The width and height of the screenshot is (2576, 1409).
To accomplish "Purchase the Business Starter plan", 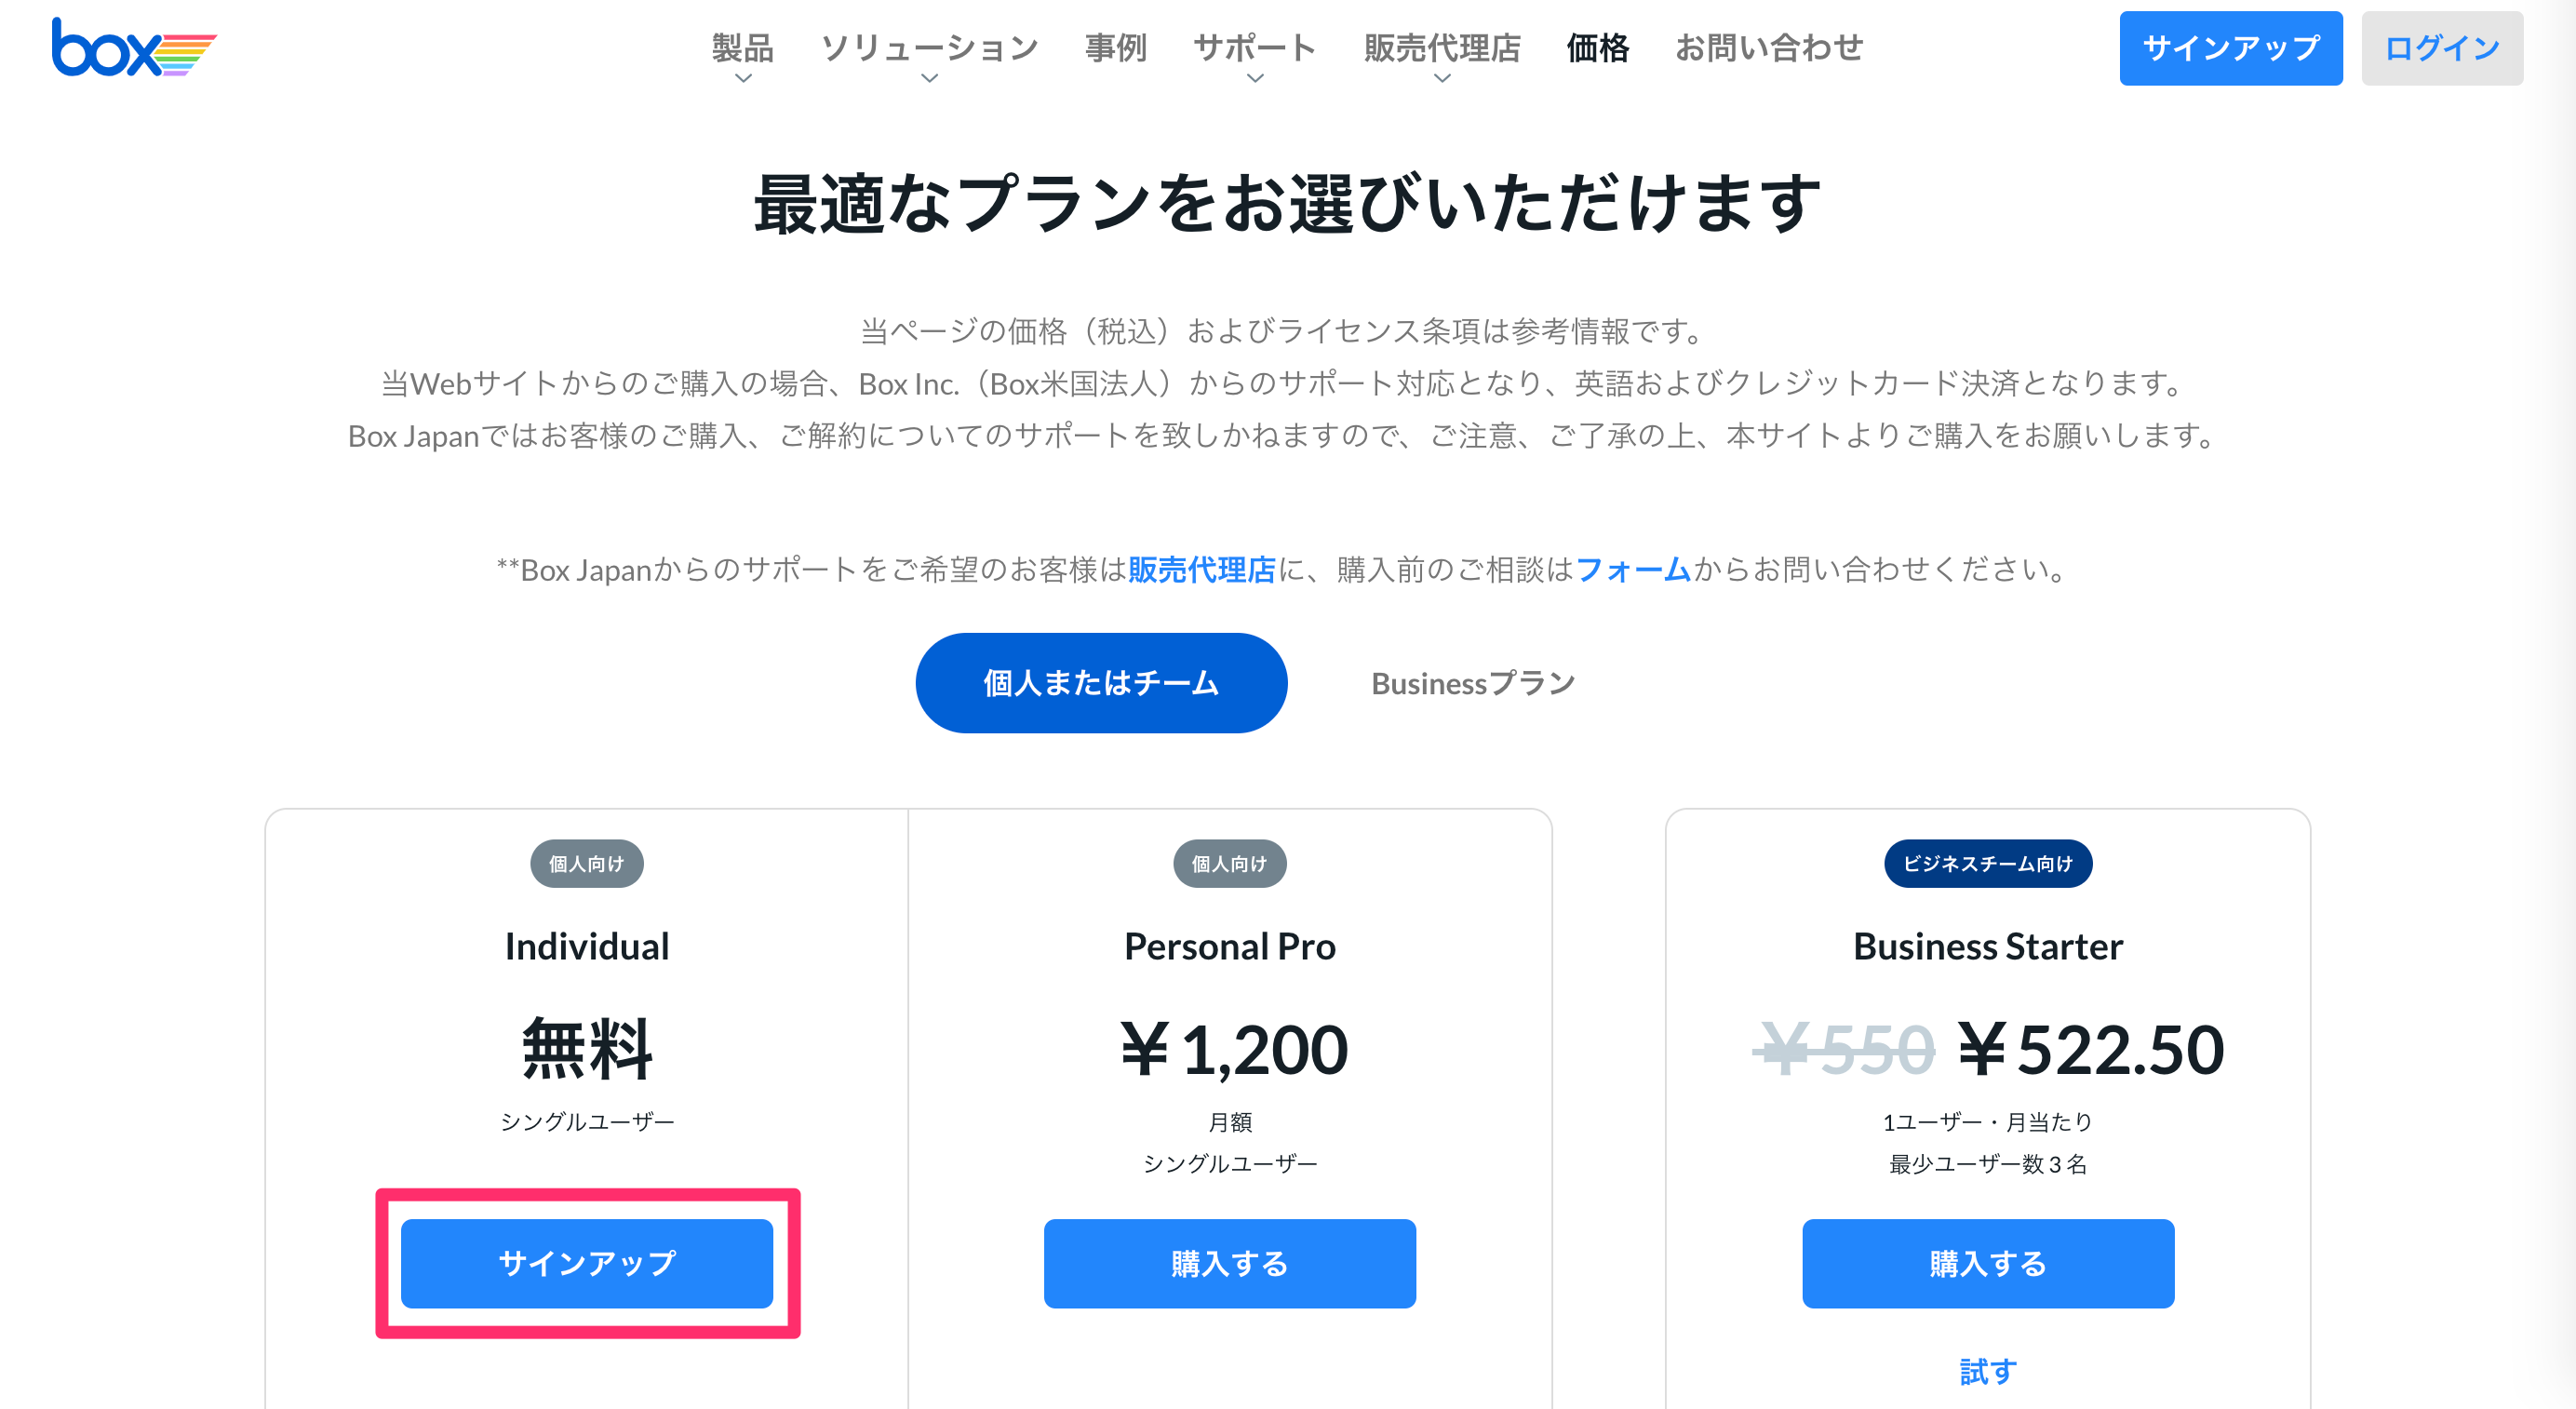I will click(1987, 1263).
